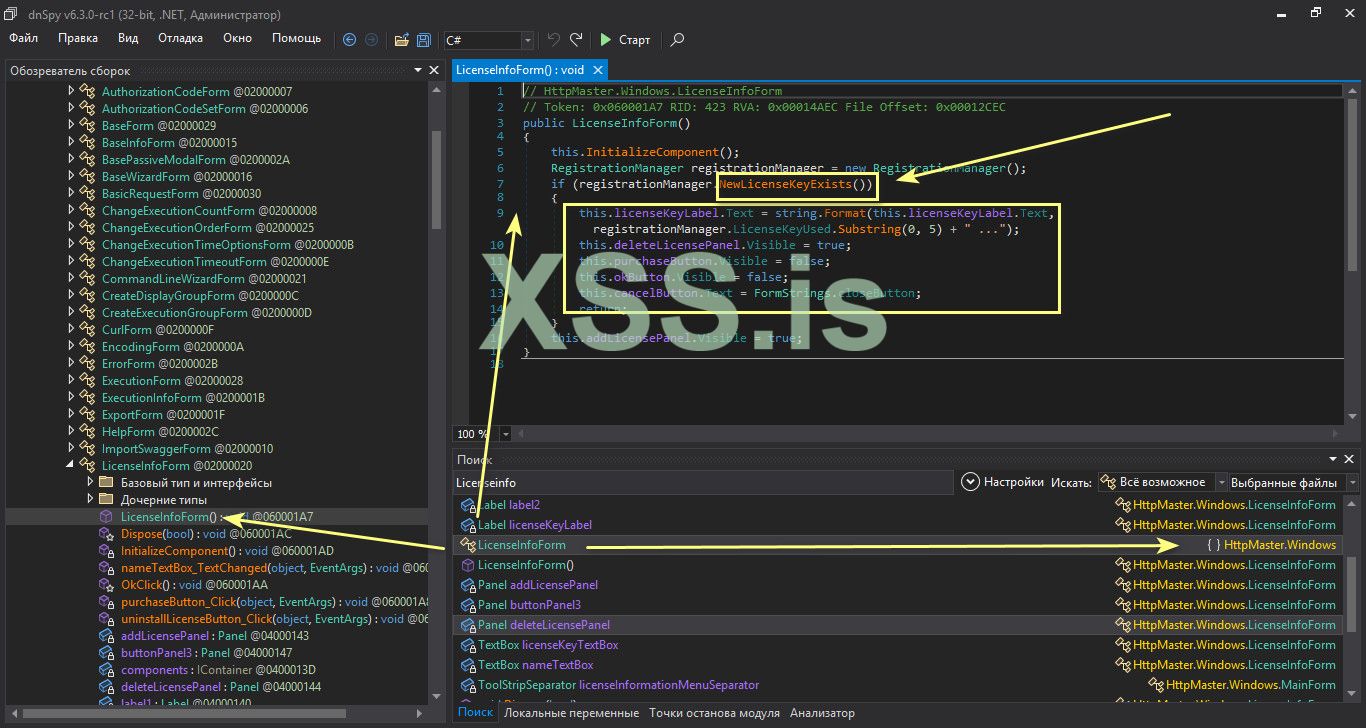Viewport: 1366px width, 728px height.
Task: Click the Redo arrow icon
Action: (576, 40)
